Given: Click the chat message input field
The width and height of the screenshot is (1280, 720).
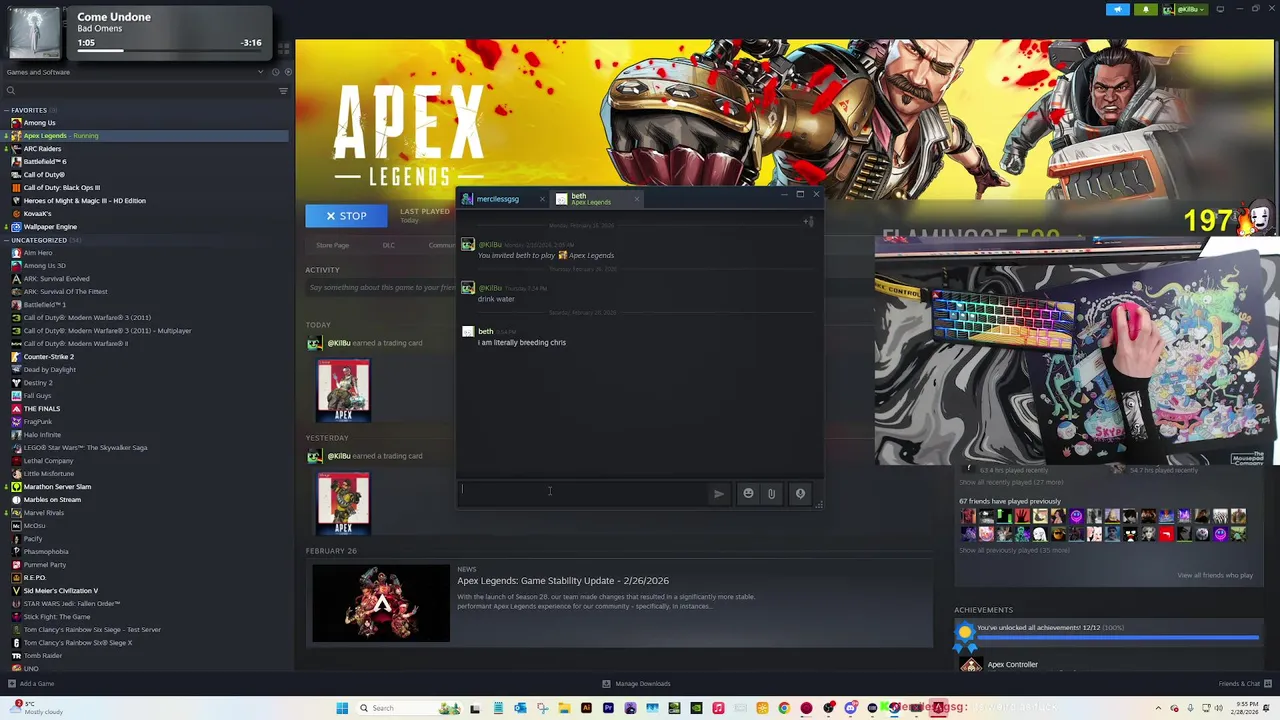Looking at the screenshot, I should point(583,492).
